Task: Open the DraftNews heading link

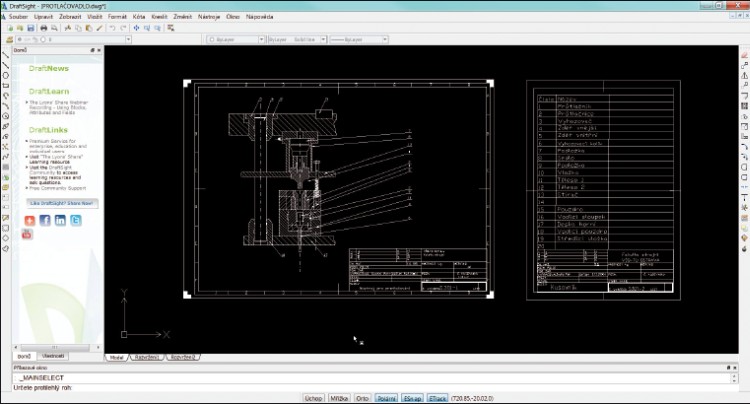Action: pos(48,68)
